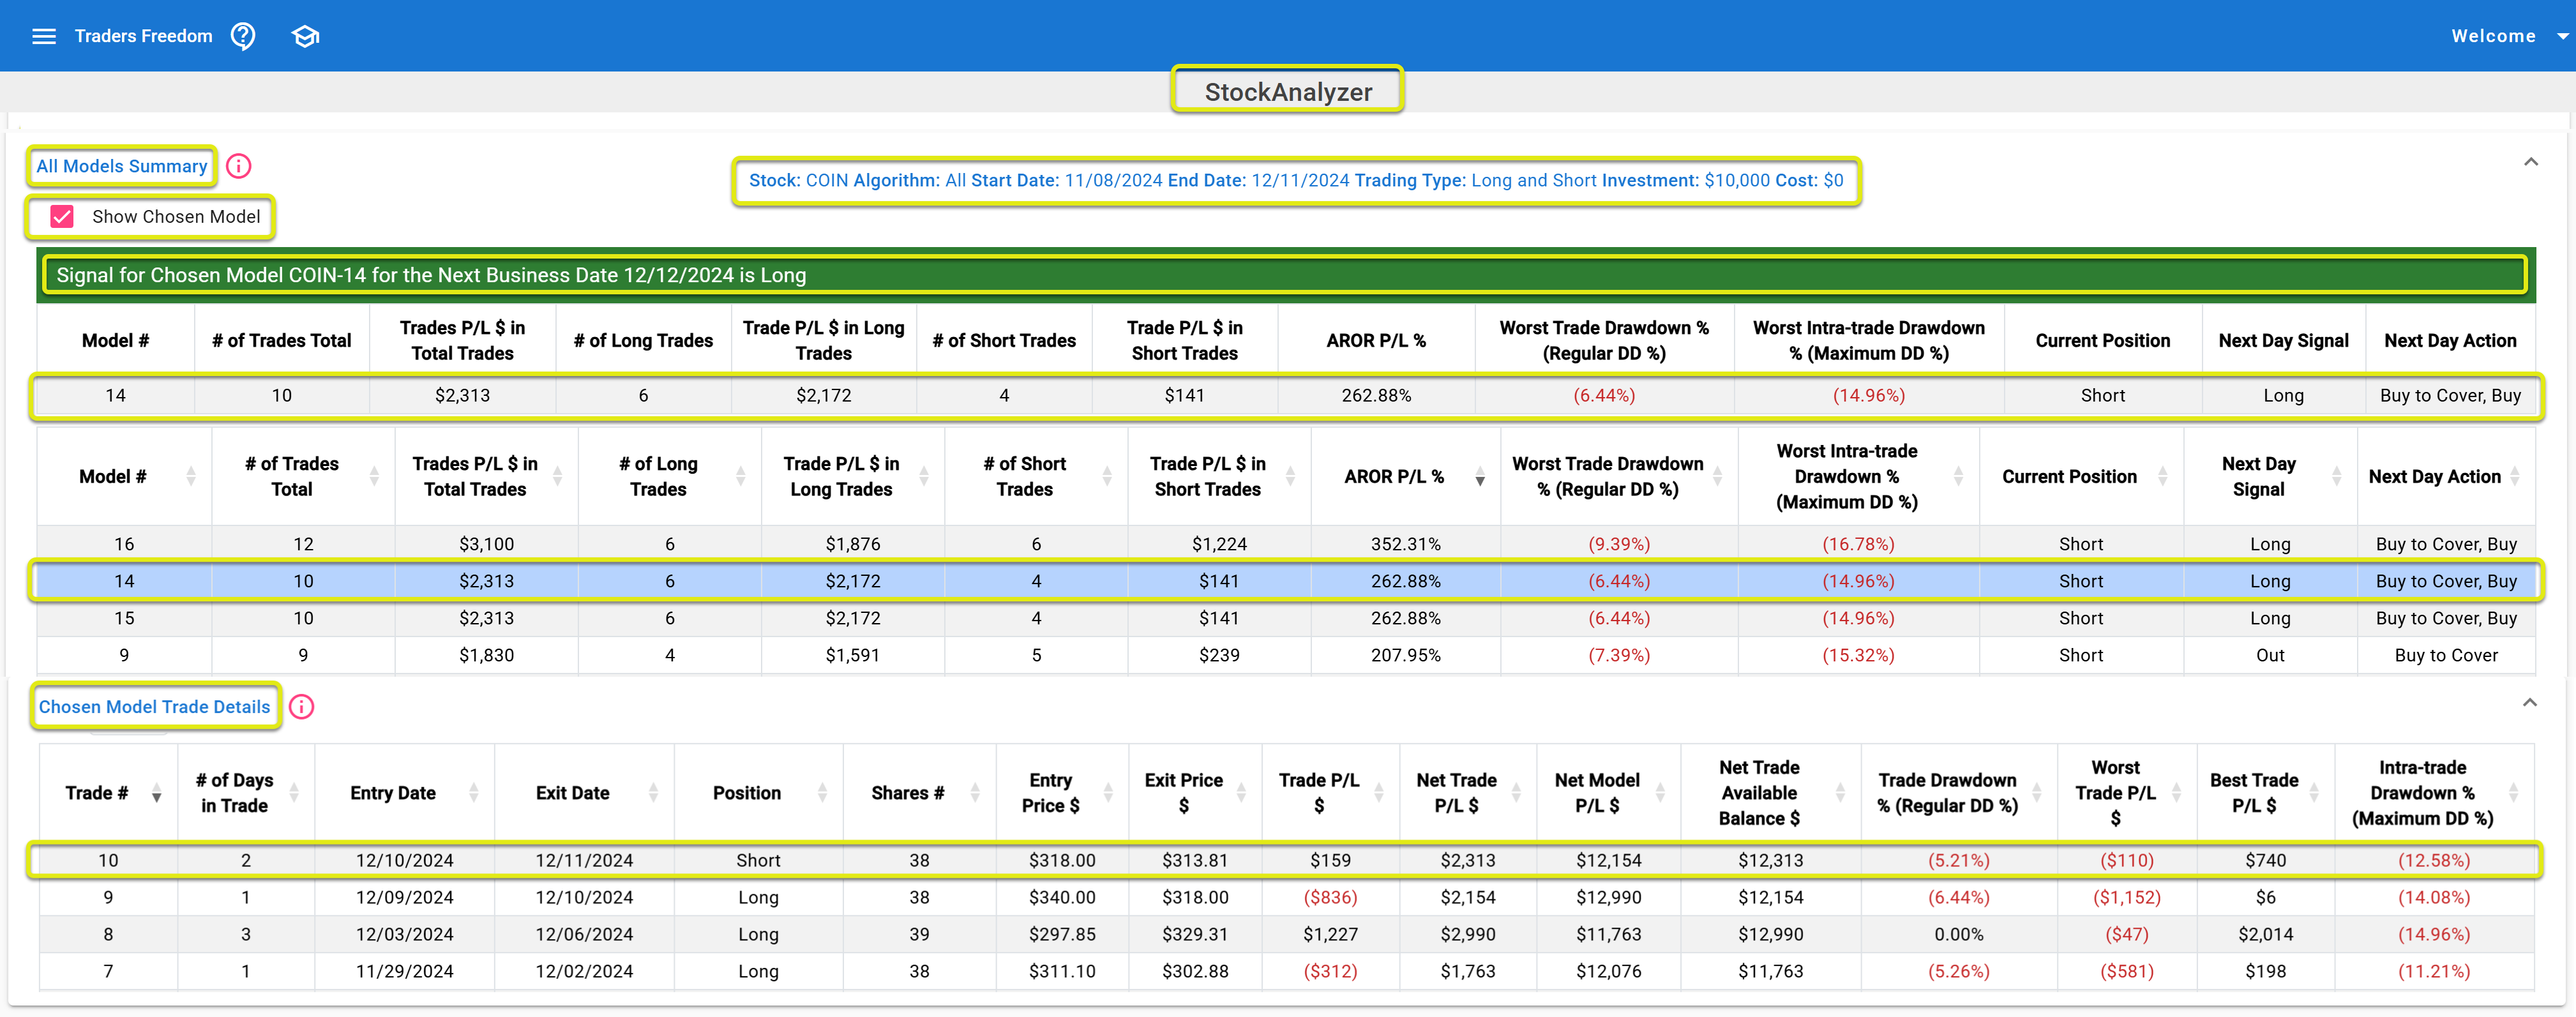Select model 9 row in models table

point(124,655)
